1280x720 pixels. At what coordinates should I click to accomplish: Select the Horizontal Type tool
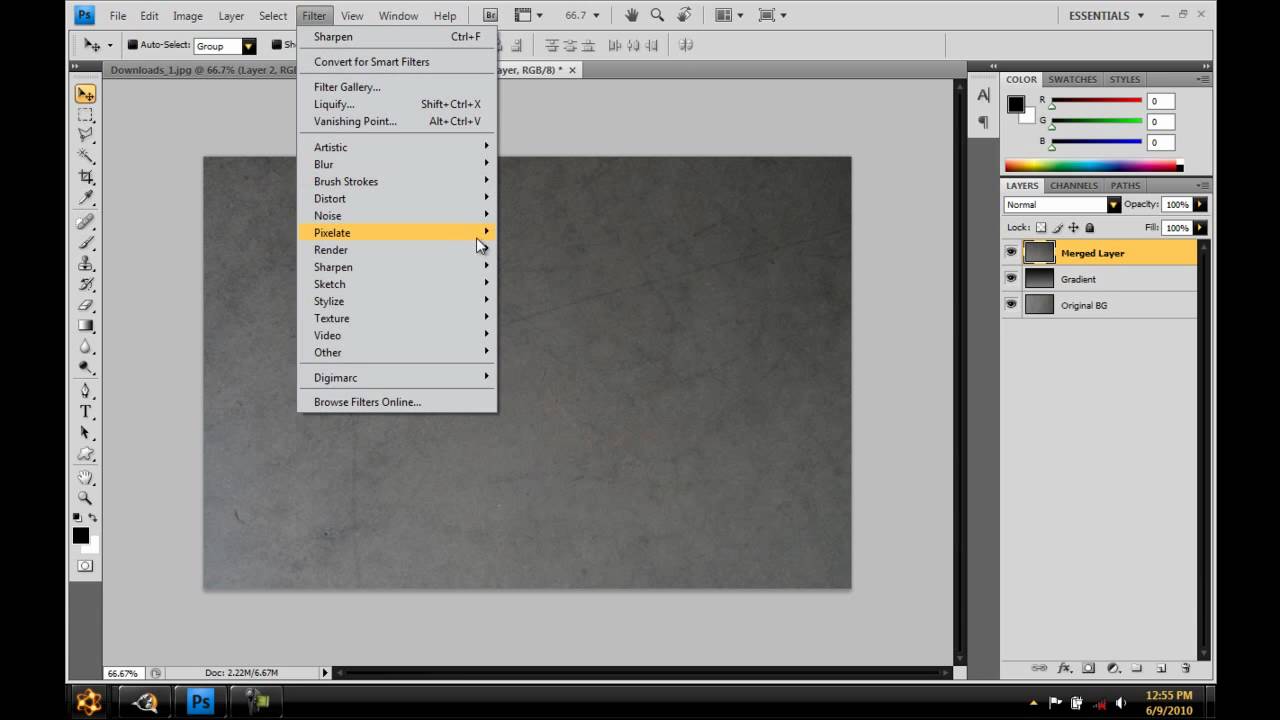click(x=85, y=412)
